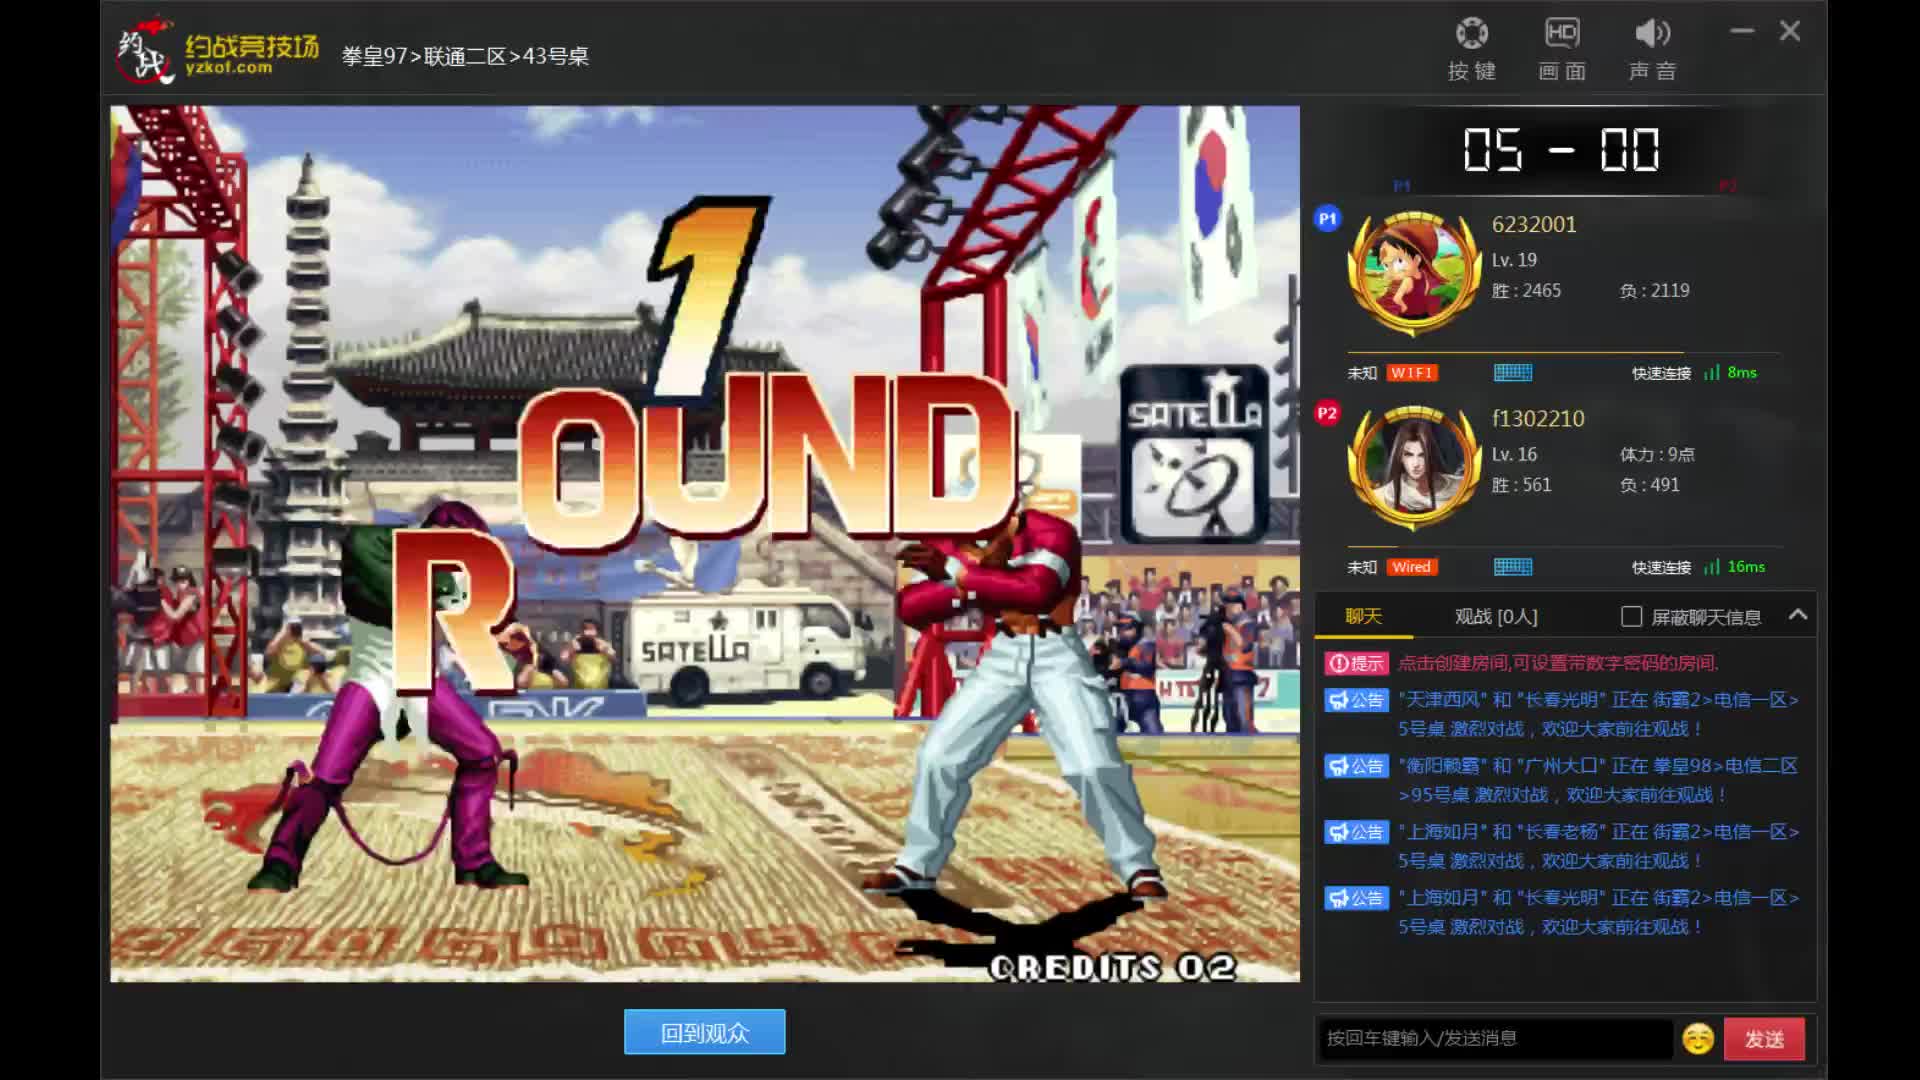Click the 回到观众 button

click(705, 1032)
